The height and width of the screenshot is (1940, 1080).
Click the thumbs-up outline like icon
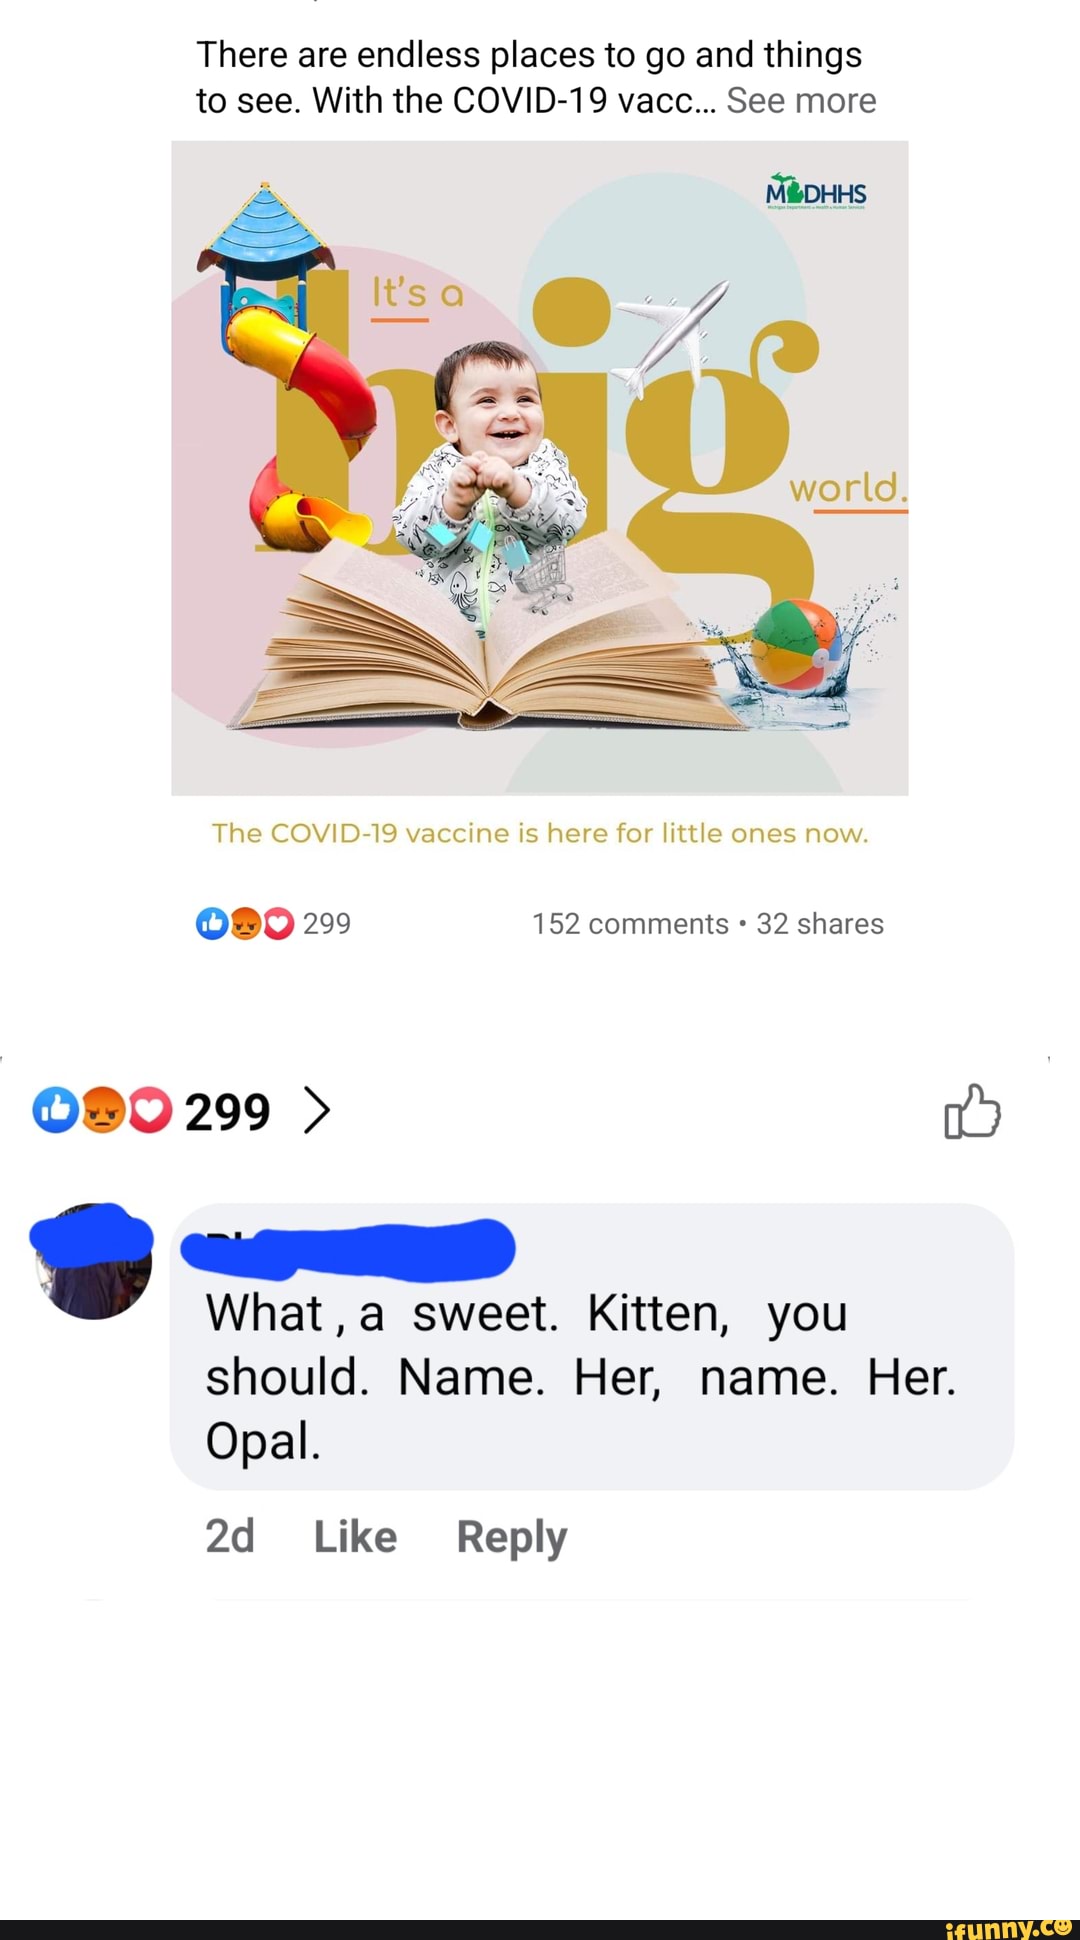(x=972, y=1111)
